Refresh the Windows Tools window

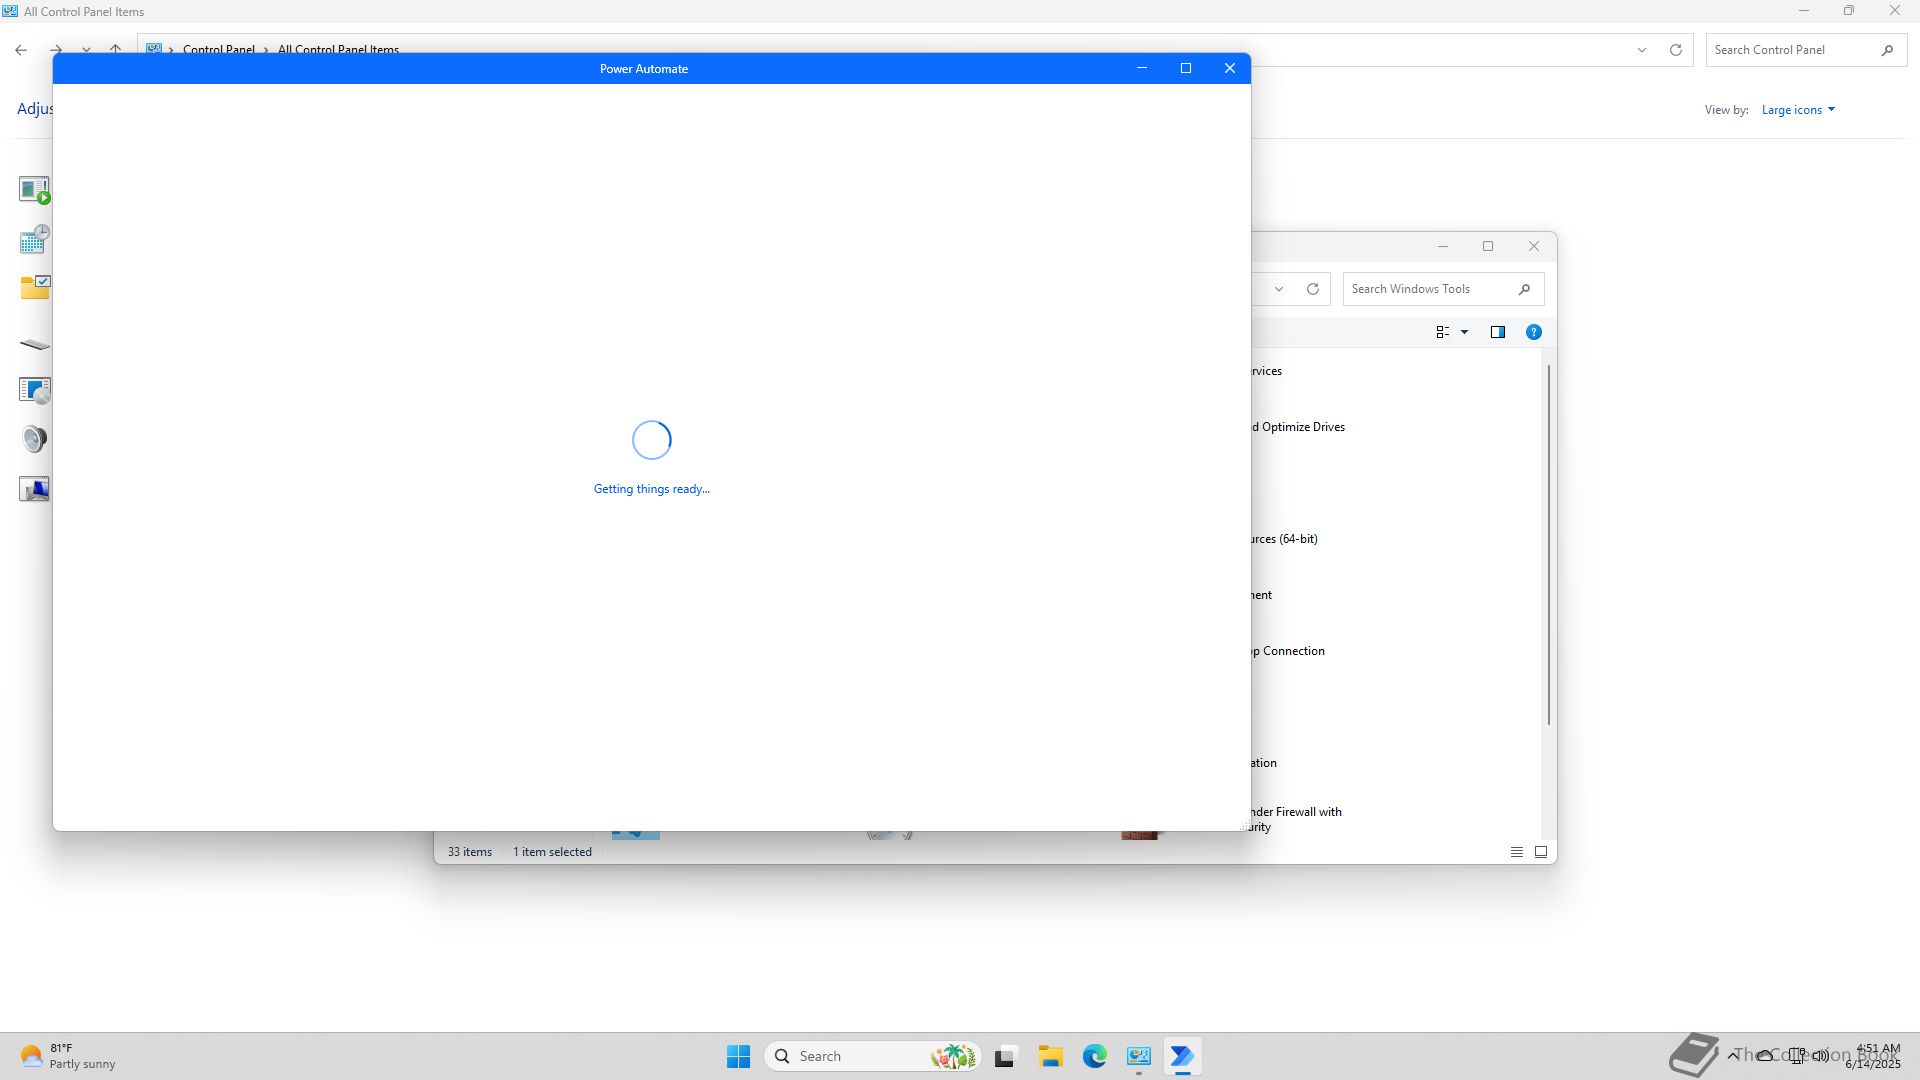[x=1312, y=289]
